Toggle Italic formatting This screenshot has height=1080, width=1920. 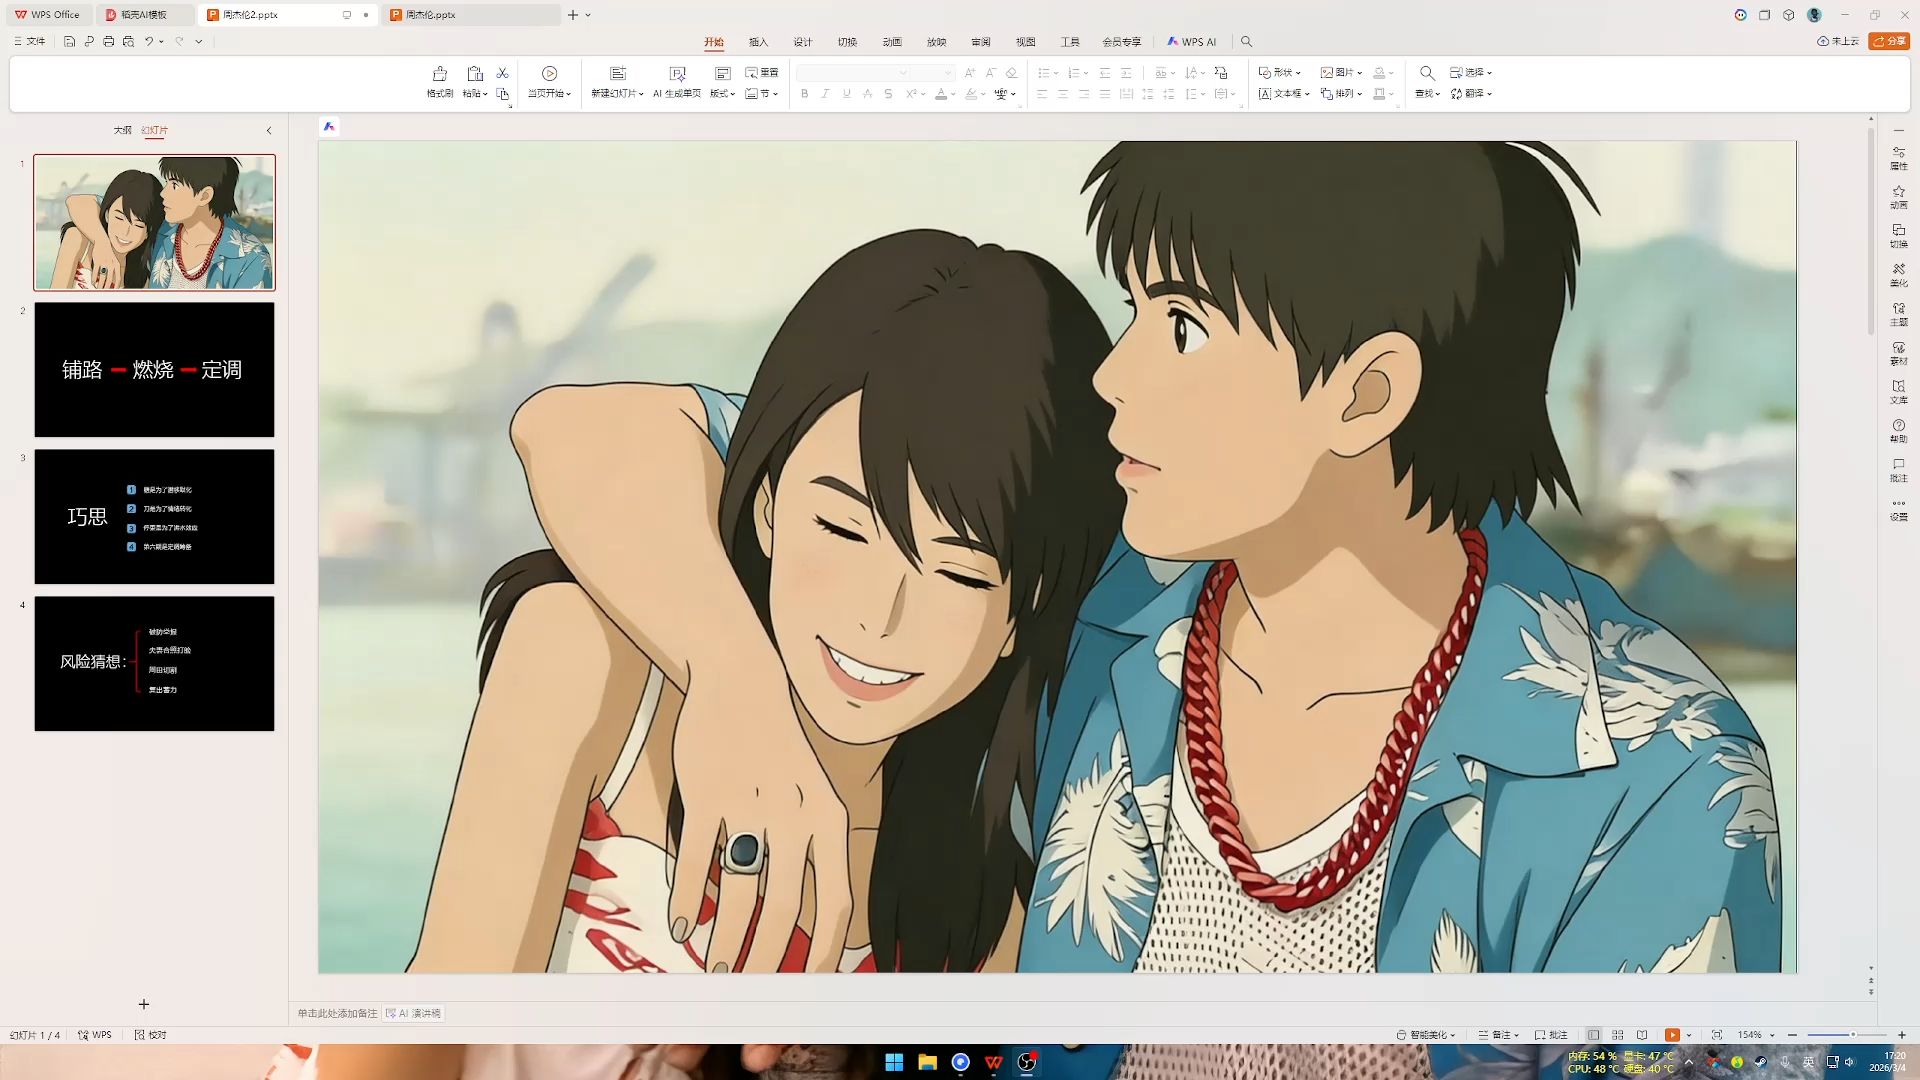[x=825, y=94]
